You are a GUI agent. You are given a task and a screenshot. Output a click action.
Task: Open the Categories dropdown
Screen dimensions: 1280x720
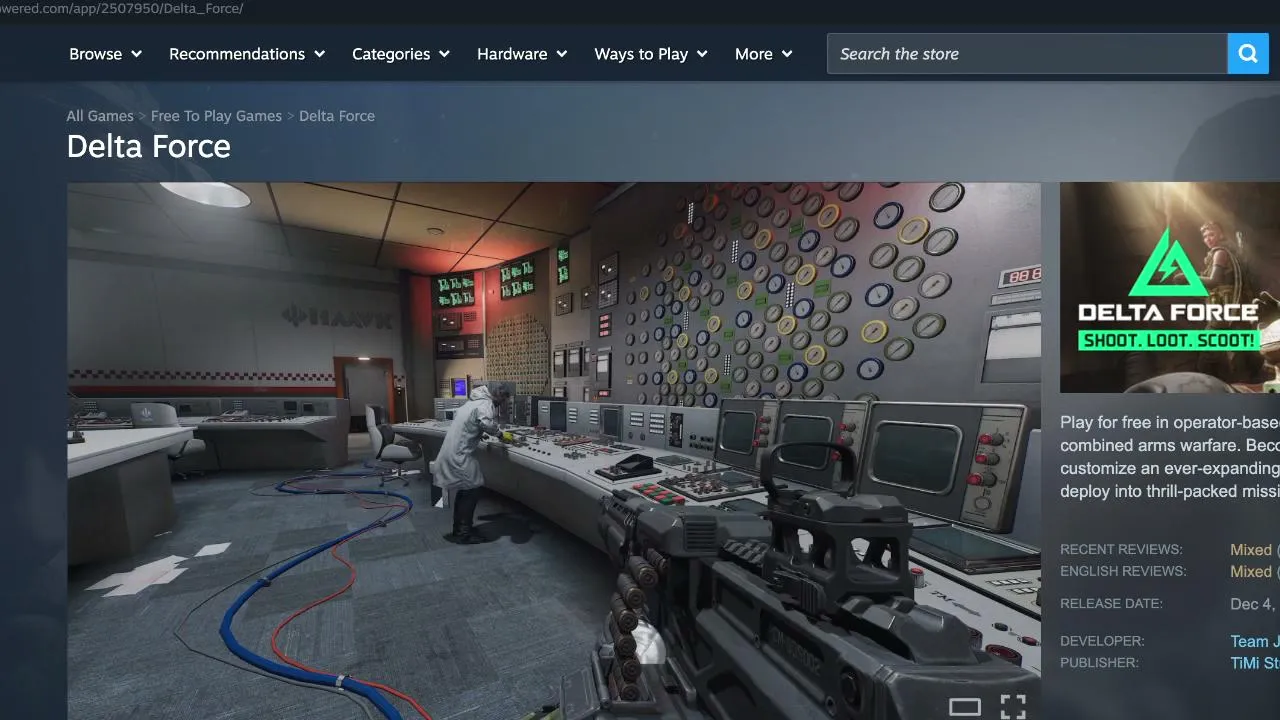tap(401, 54)
